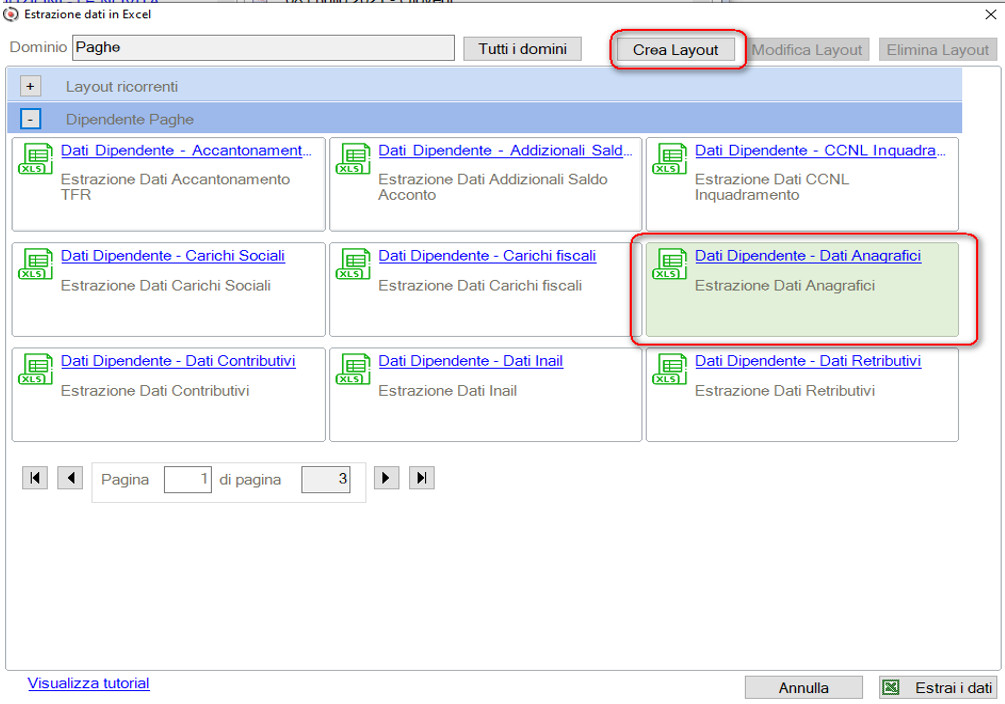1005x704 pixels.
Task: Click text Estrazione Dati Carichi Sociali
Action: pos(165,285)
